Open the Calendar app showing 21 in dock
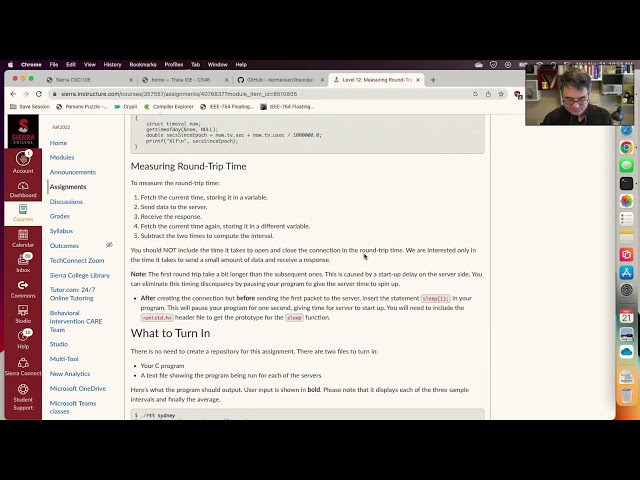This screenshot has width=640, height=480. (x=627, y=316)
